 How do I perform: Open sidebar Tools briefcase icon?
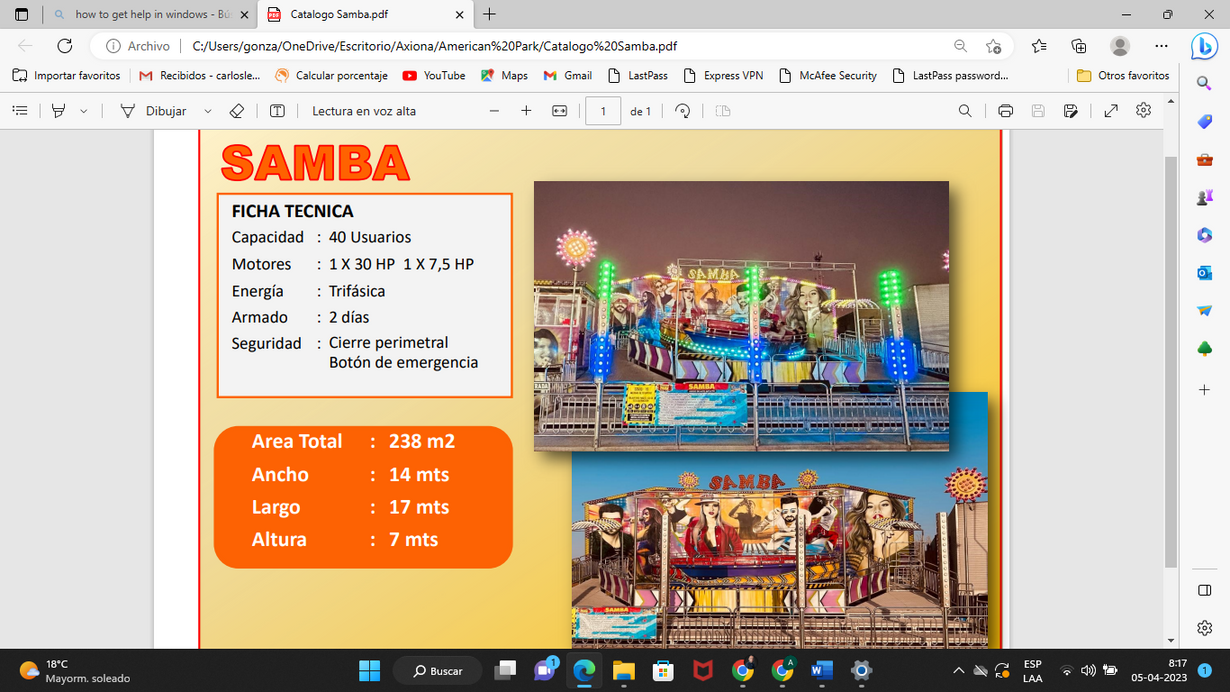tap(1204, 160)
